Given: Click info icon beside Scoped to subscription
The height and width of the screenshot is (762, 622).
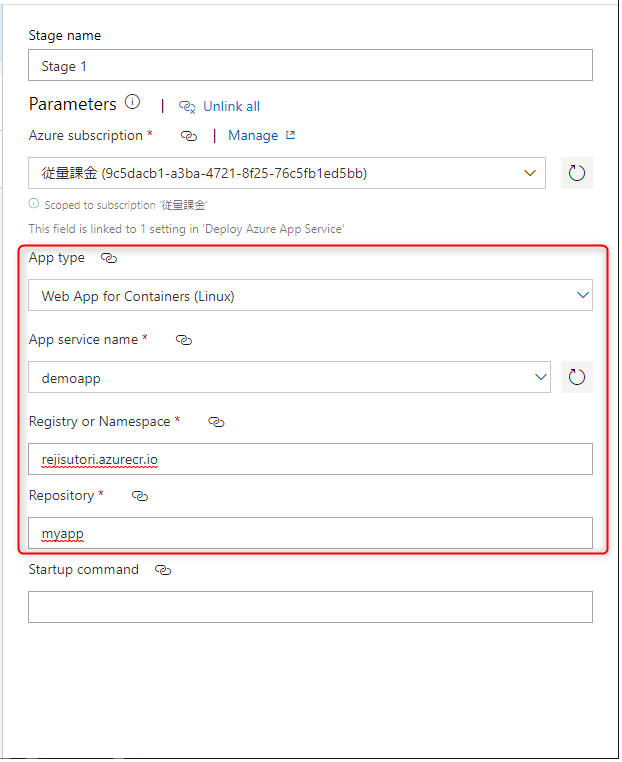Looking at the screenshot, I should click(x=34, y=204).
